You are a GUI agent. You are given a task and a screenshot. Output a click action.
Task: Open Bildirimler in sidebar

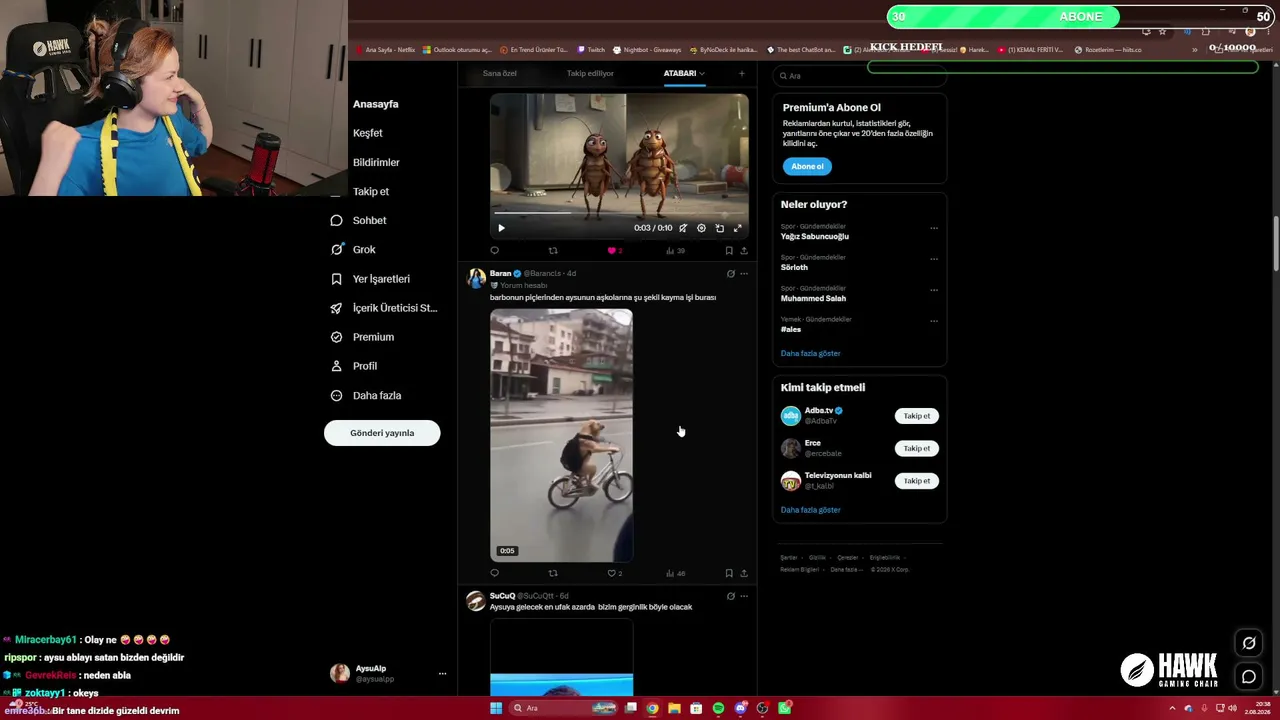point(376,162)
